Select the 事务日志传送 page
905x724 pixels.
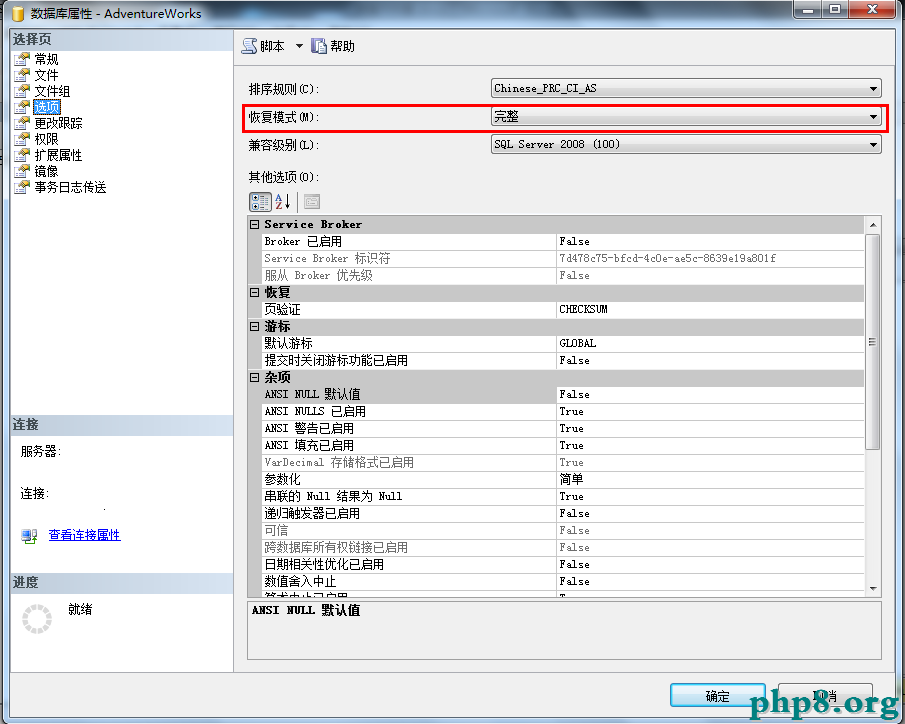[x=70, y=187]
